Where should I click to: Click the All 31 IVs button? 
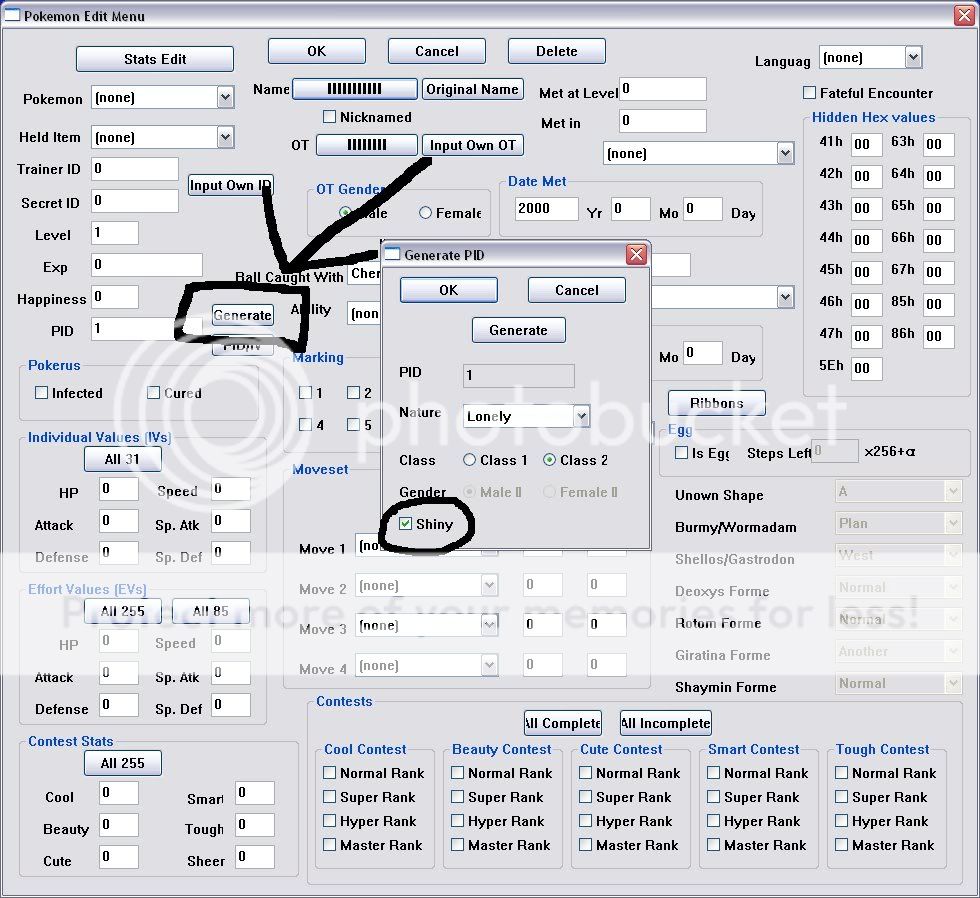[x=122, y=459]
